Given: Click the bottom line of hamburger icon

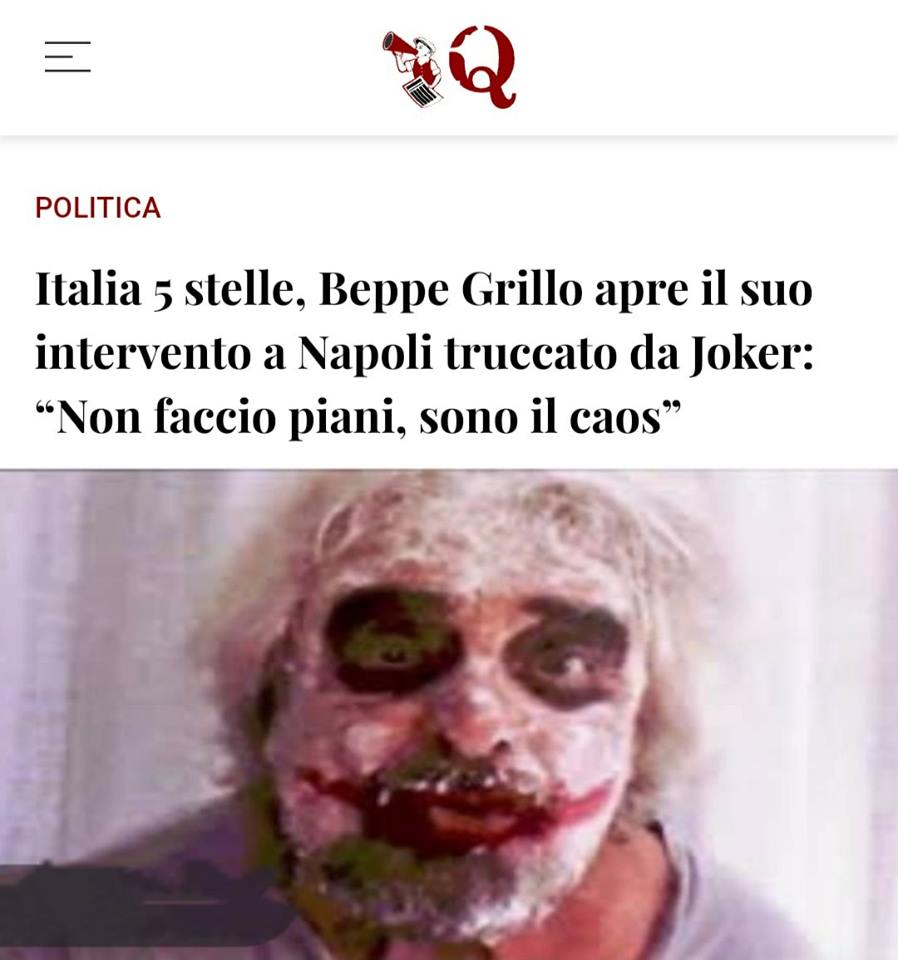Looking at the screenshot, I should [67, 71].
